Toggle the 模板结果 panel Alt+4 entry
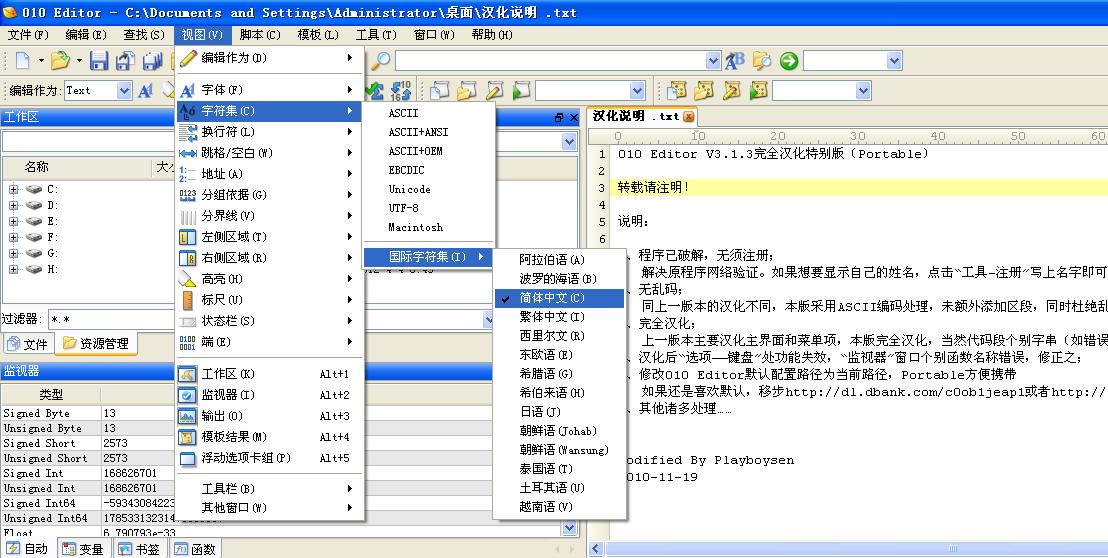The height and width of the screenshot is (558, 1108). (269, 437)
